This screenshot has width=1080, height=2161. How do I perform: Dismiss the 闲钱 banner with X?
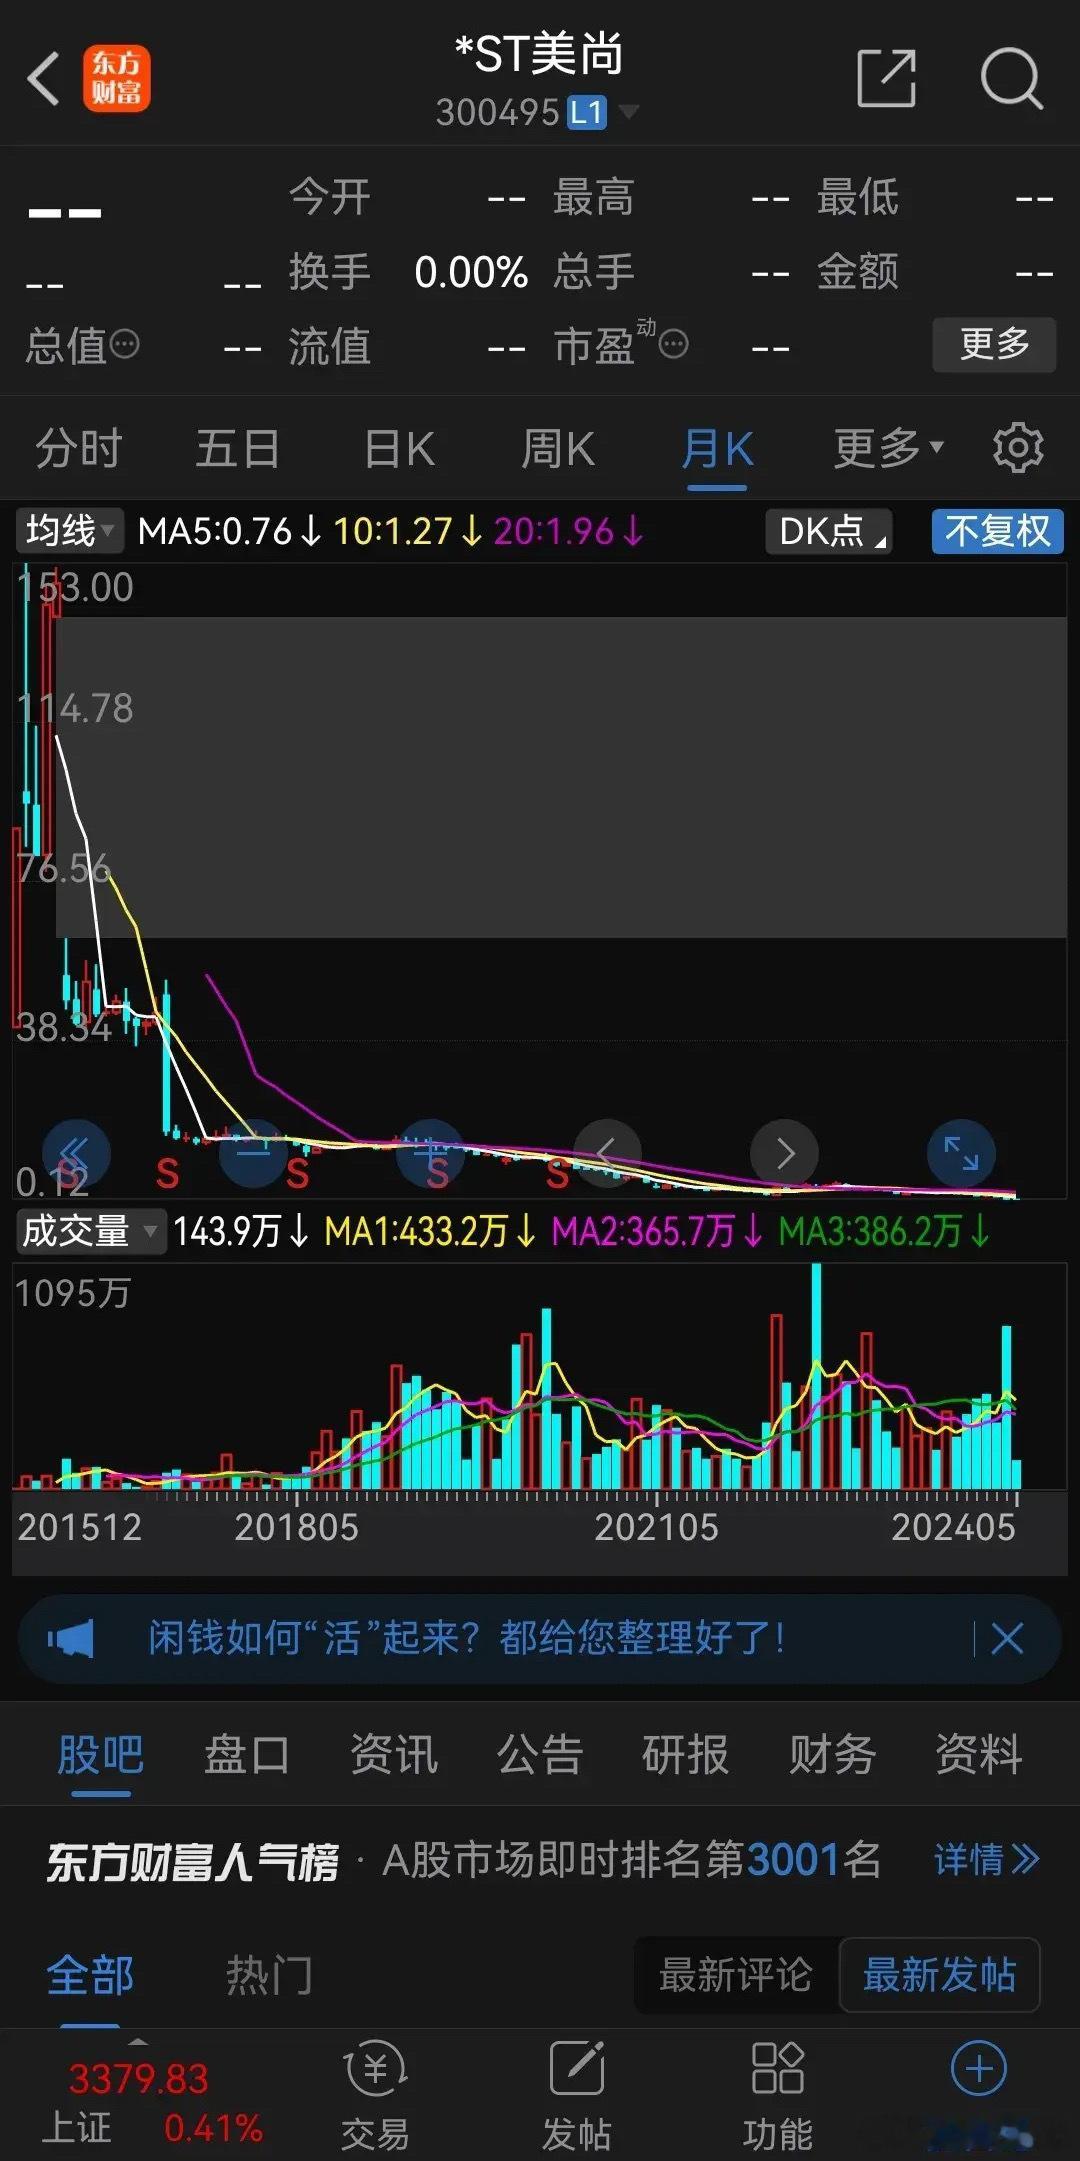click(x=1007, y=1639)
